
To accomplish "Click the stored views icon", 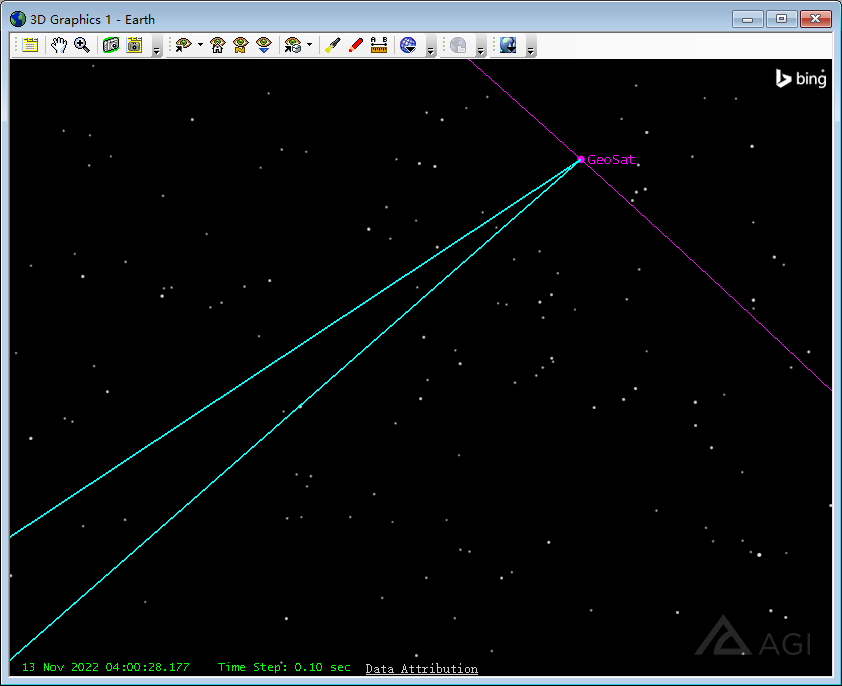I will (292, 45).
